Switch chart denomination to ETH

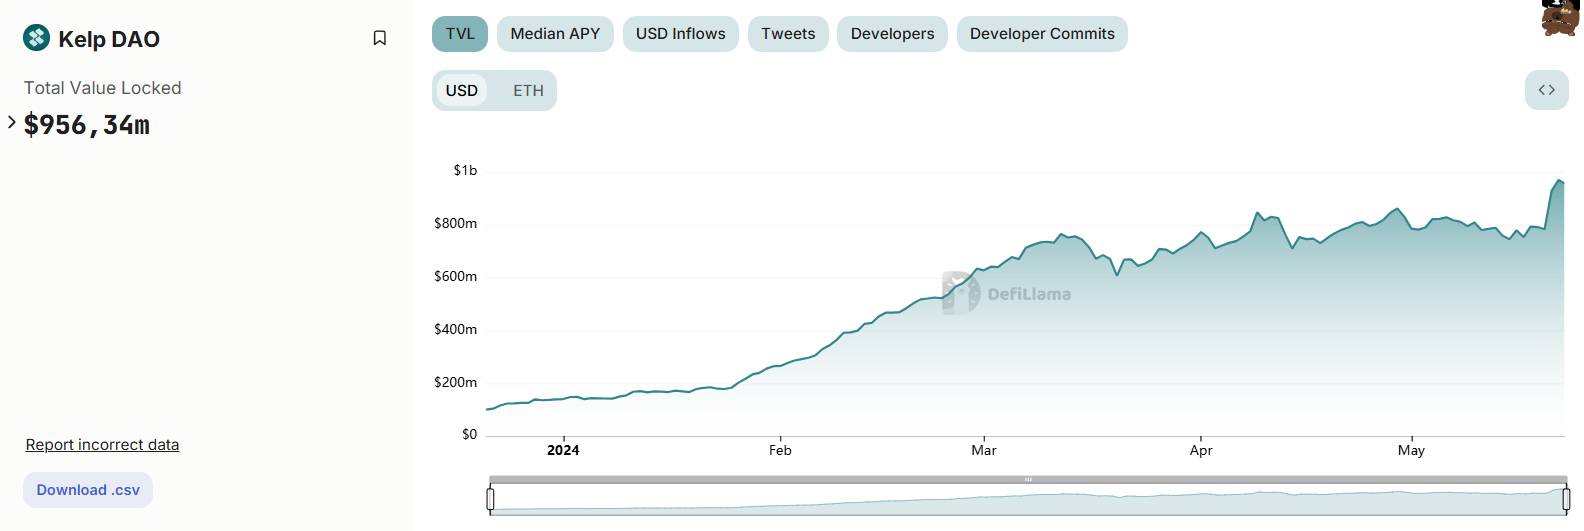(528, 90)
